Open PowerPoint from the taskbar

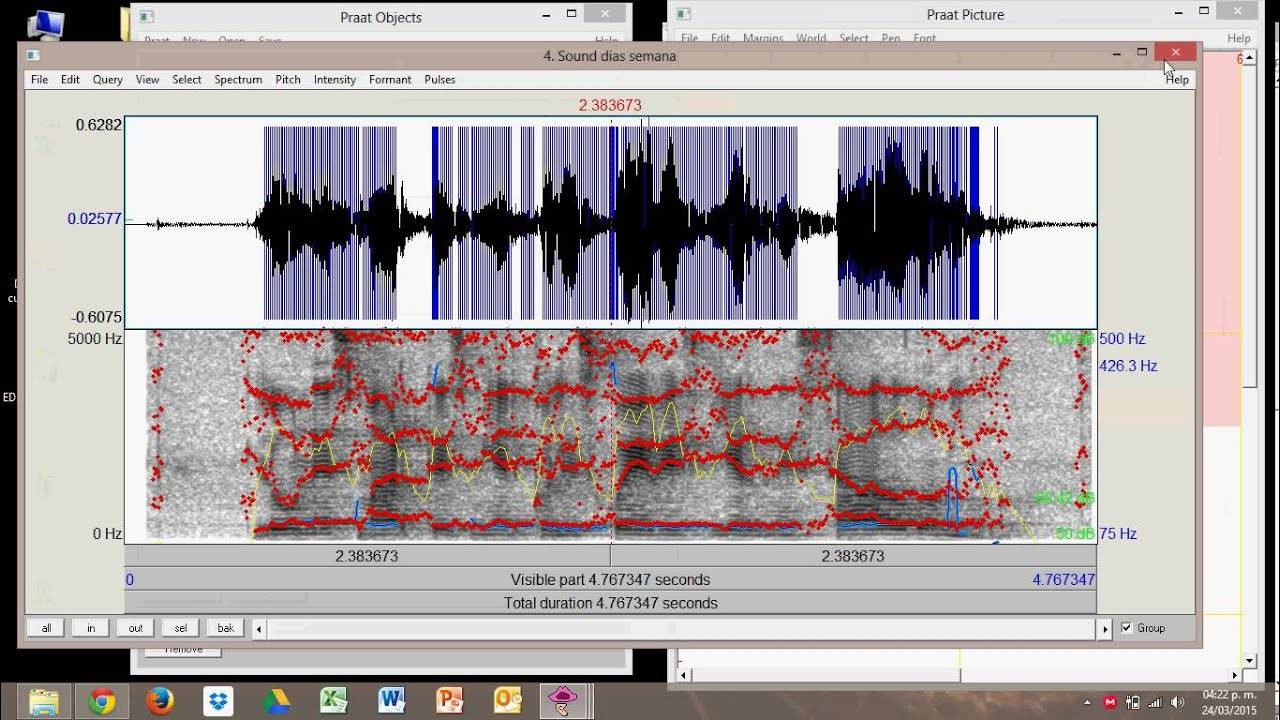point(450,701)
